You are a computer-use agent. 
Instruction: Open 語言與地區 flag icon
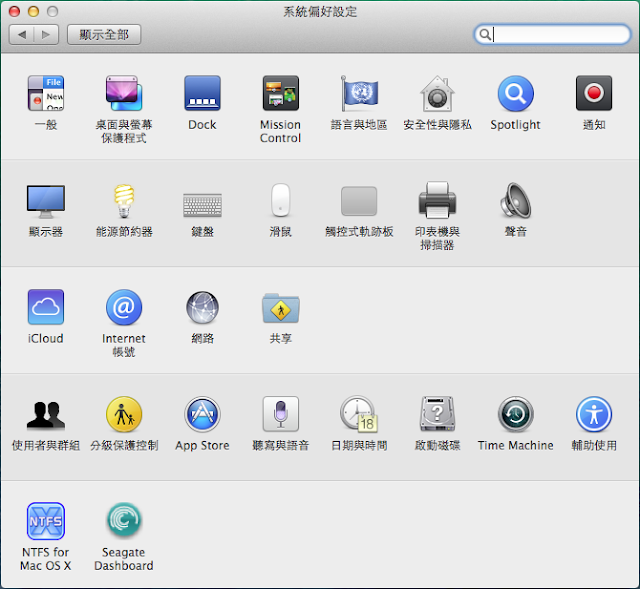[359, 93]
